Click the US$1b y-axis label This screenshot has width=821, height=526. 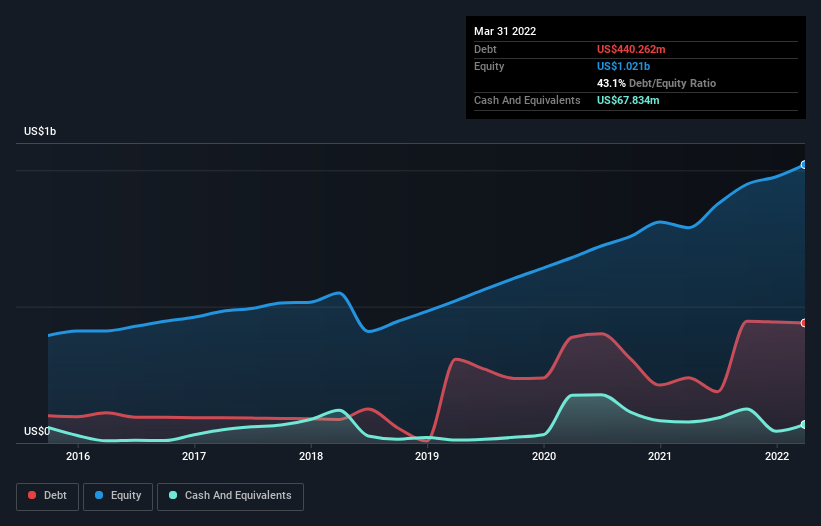[40, 131]
